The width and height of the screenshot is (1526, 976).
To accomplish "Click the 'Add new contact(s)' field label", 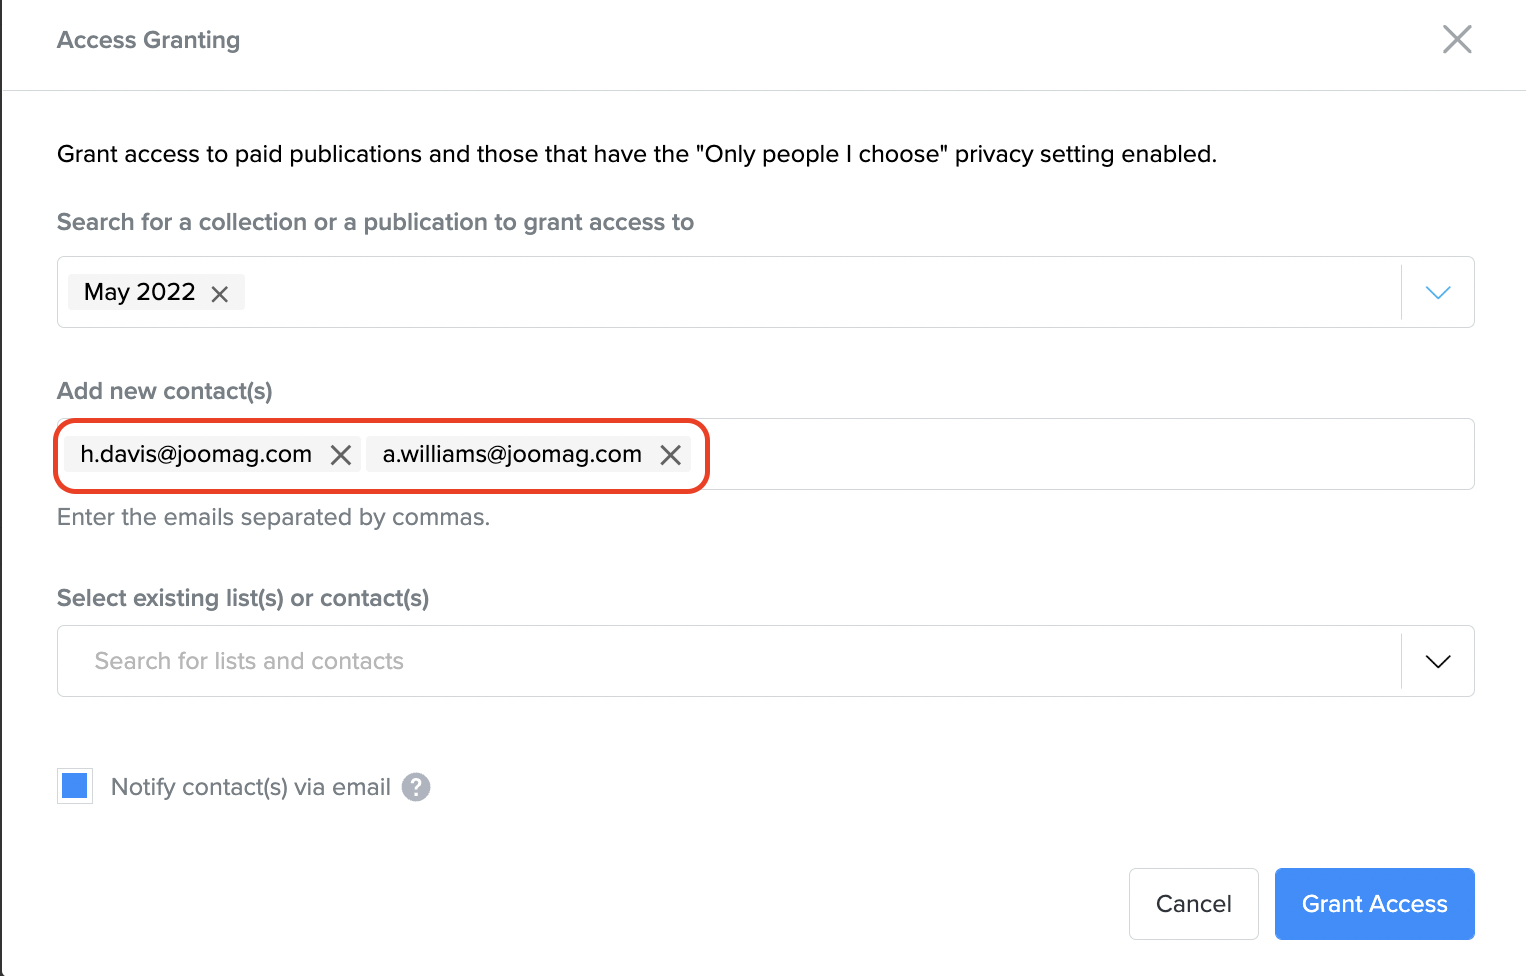I will click(x=164, y=391).
